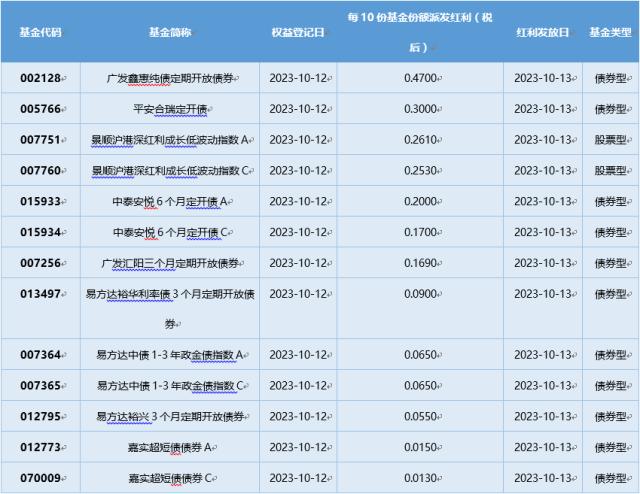
Task: Select fund name 景顺沪港深红利成长低波动指数 C
Action: [170, 170]
